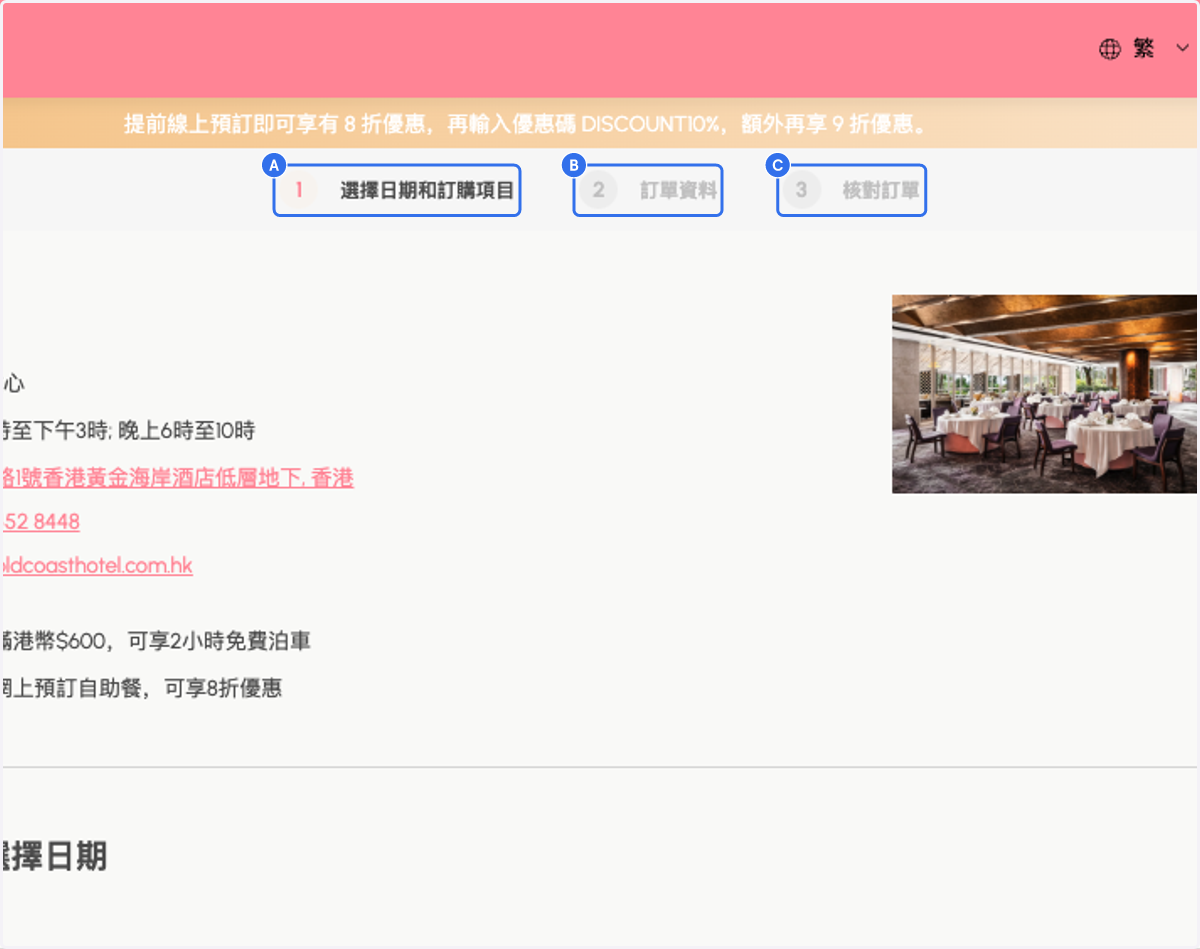Open the 繁 language dropdown
This screenshot has width=1200, height=949.
[x=1144, y=49]
